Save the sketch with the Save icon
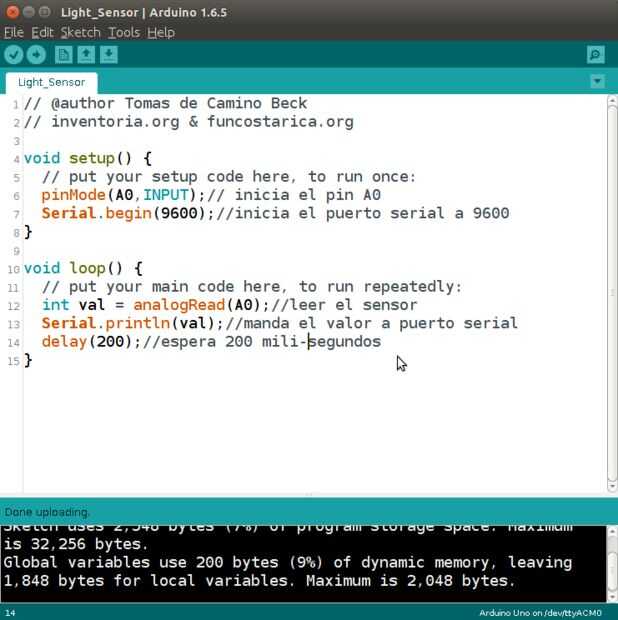The width and height of the screenshot is (618, 620). 108,55
